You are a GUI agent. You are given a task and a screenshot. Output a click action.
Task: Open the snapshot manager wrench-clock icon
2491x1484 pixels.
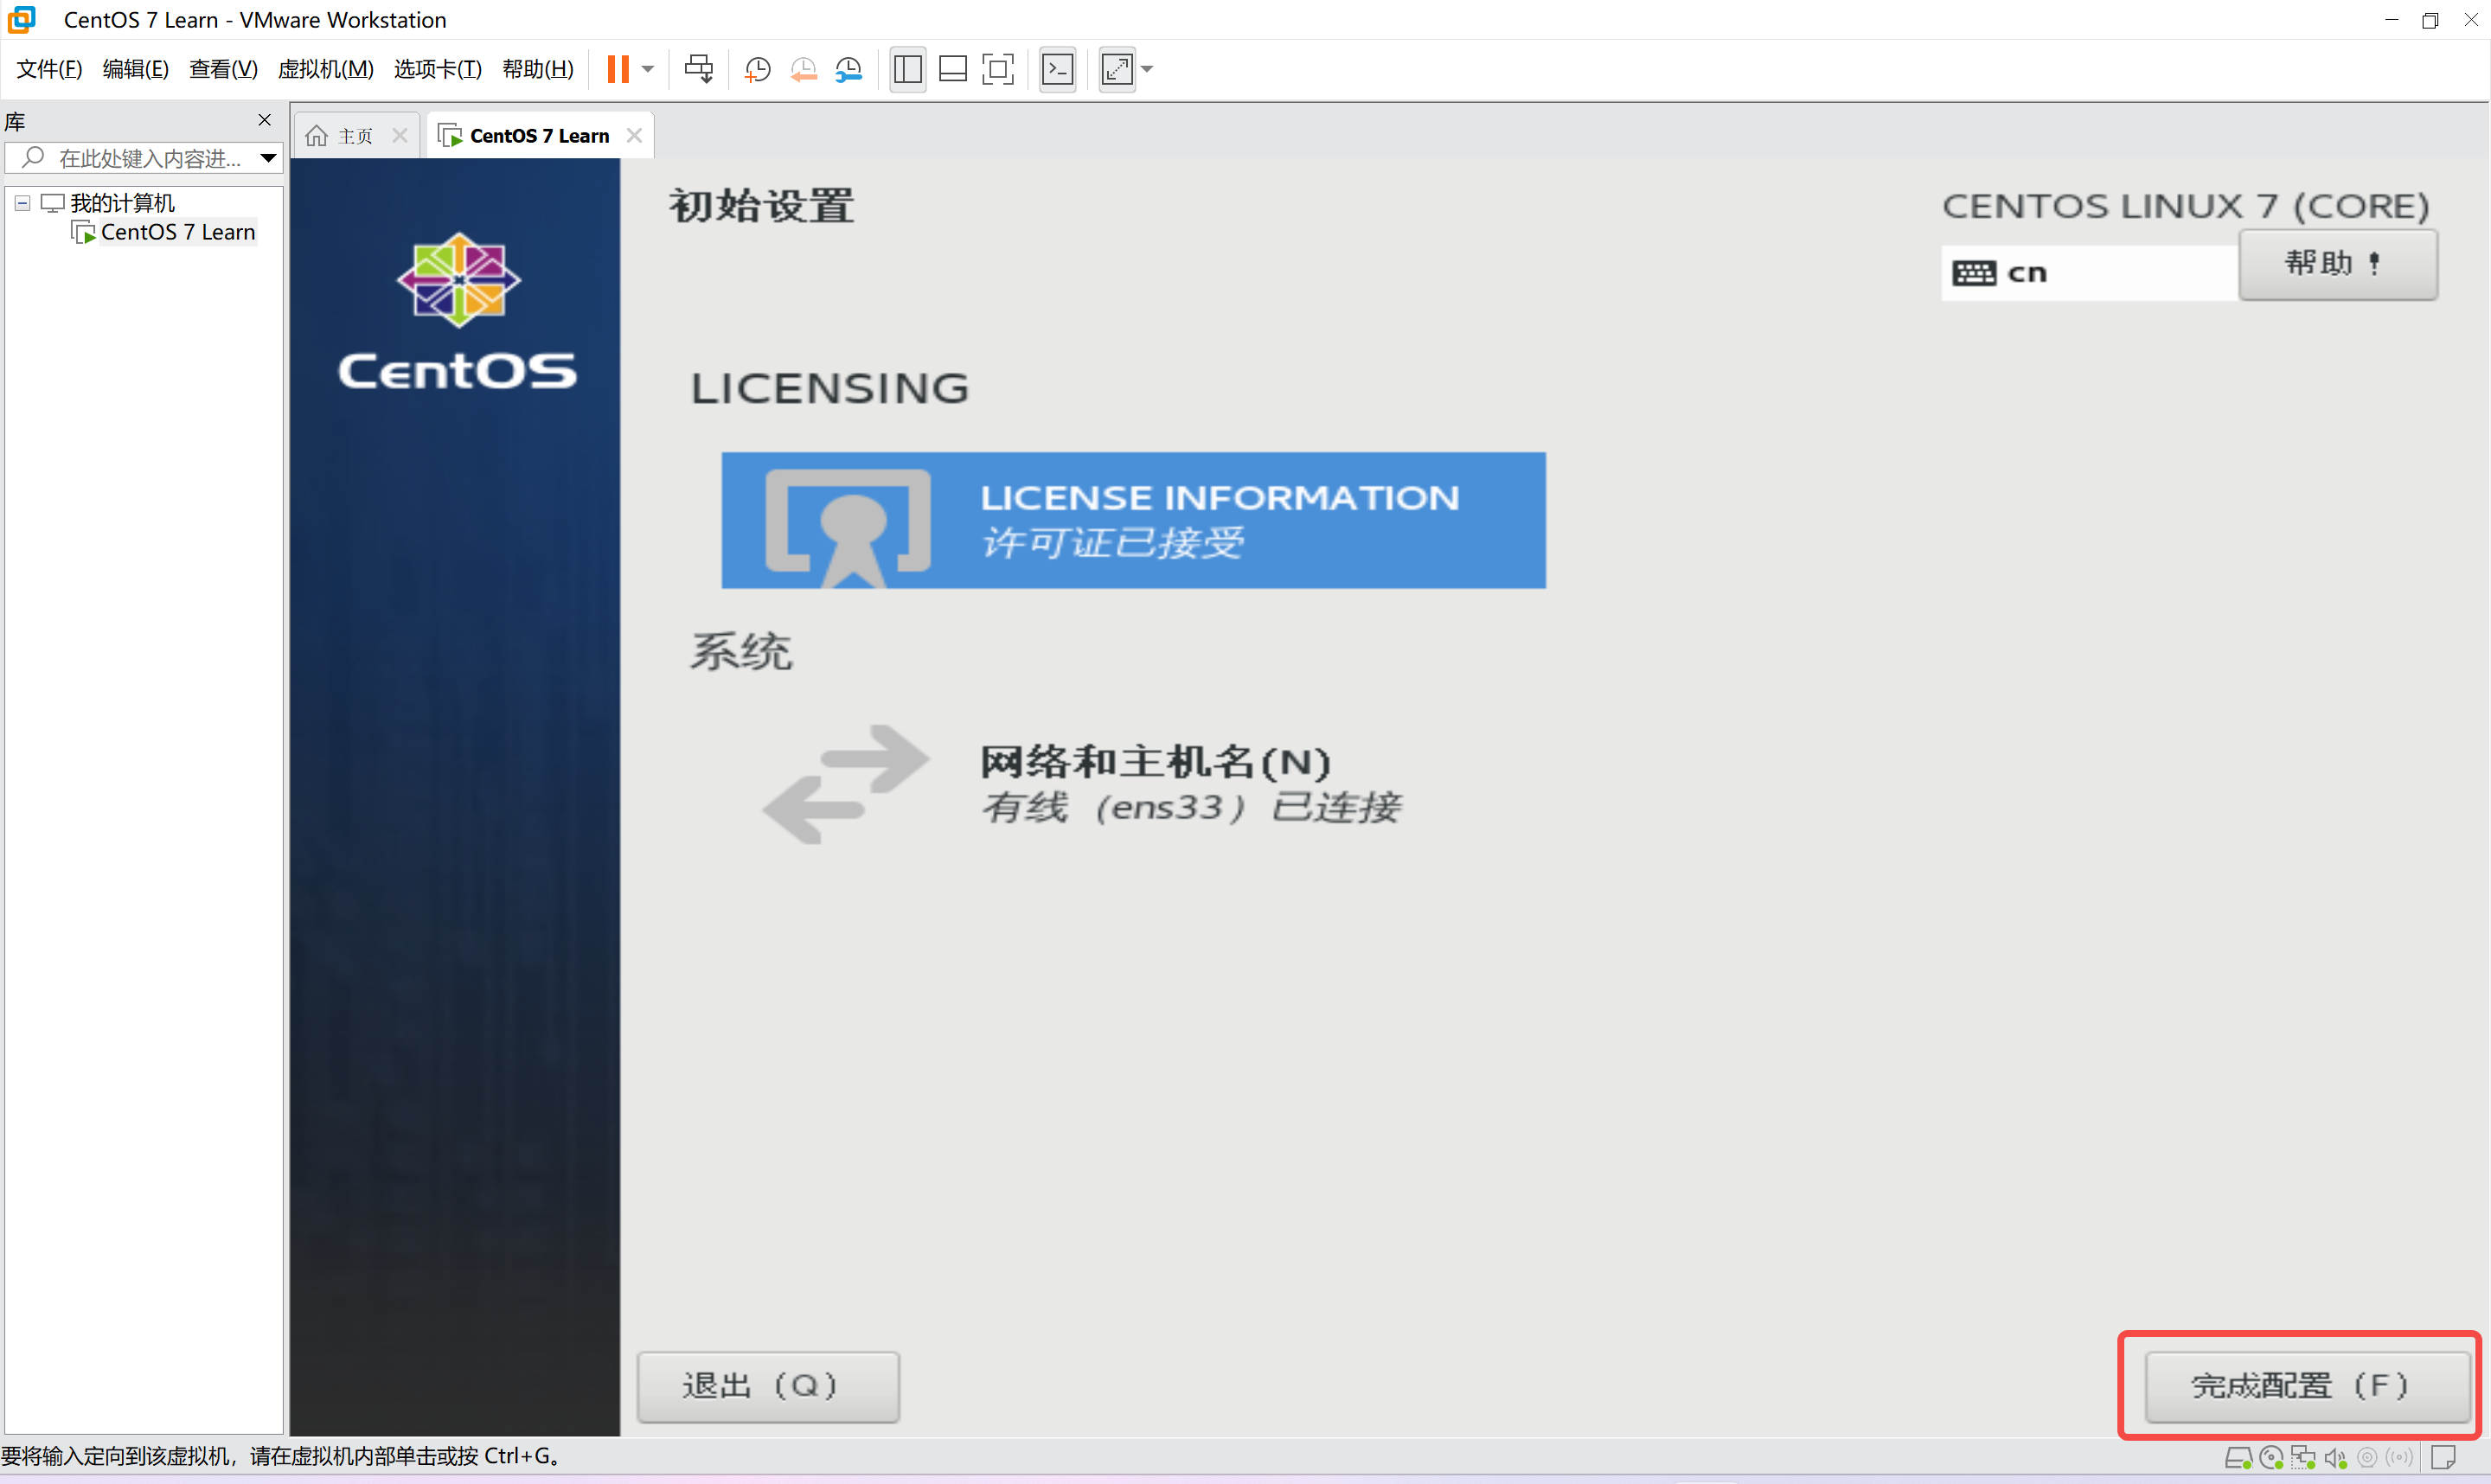pos(848,69)
